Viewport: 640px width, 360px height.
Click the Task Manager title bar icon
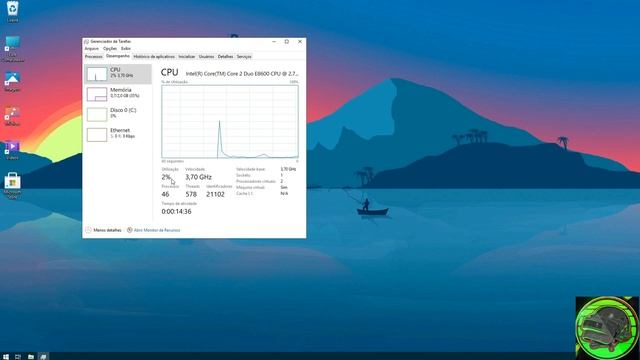click(86, 42)
